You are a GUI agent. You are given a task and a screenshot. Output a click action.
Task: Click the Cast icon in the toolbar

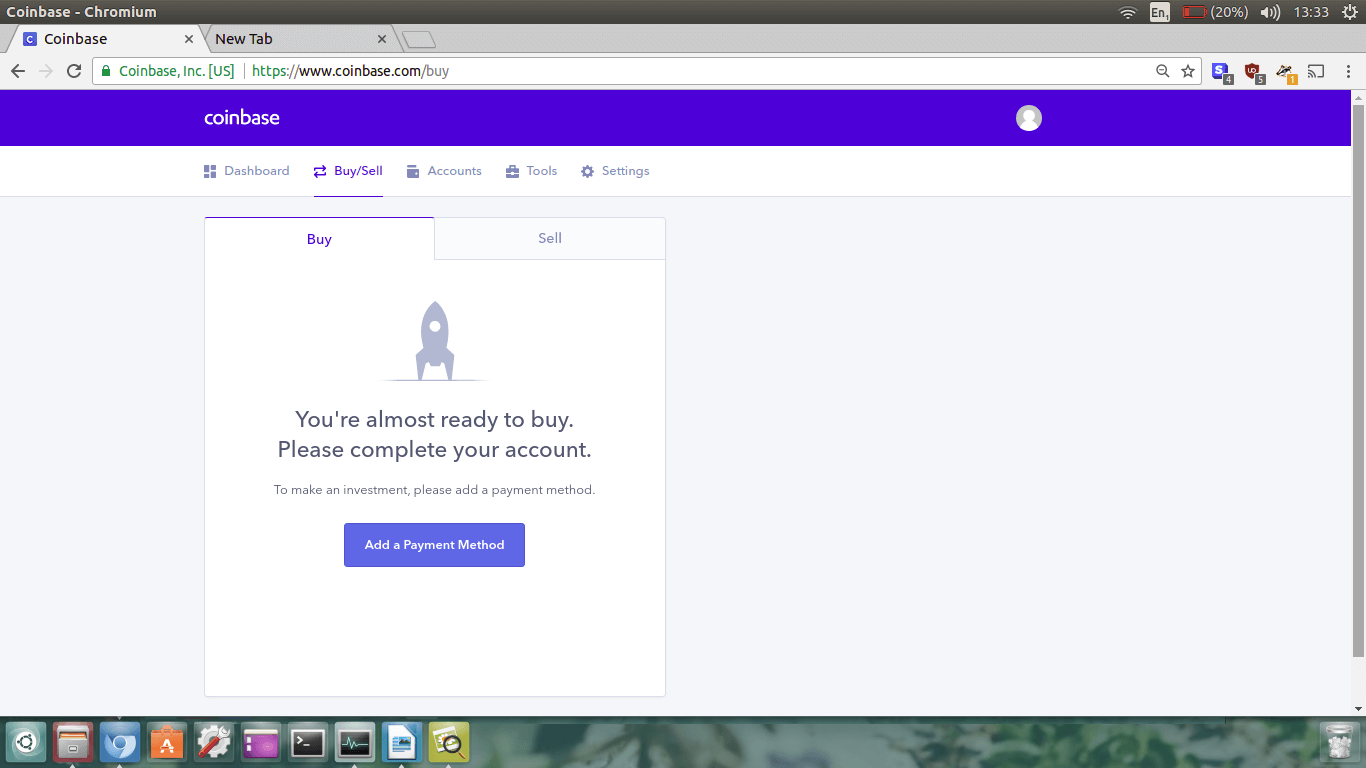[x=1316, y=71]
